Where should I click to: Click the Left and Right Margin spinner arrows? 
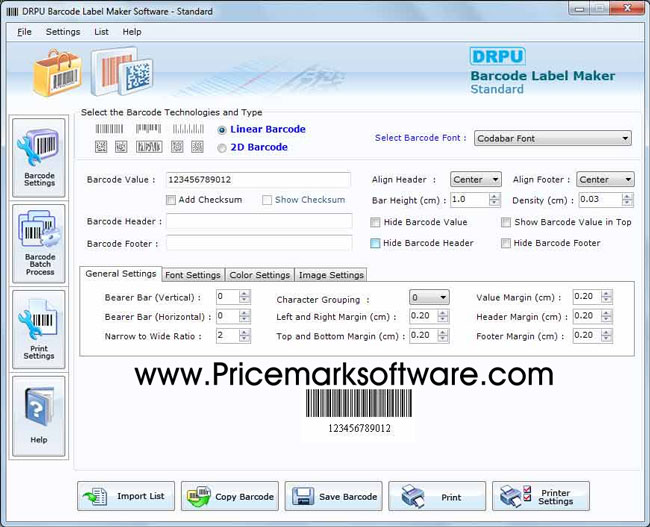tap(443, 316)
